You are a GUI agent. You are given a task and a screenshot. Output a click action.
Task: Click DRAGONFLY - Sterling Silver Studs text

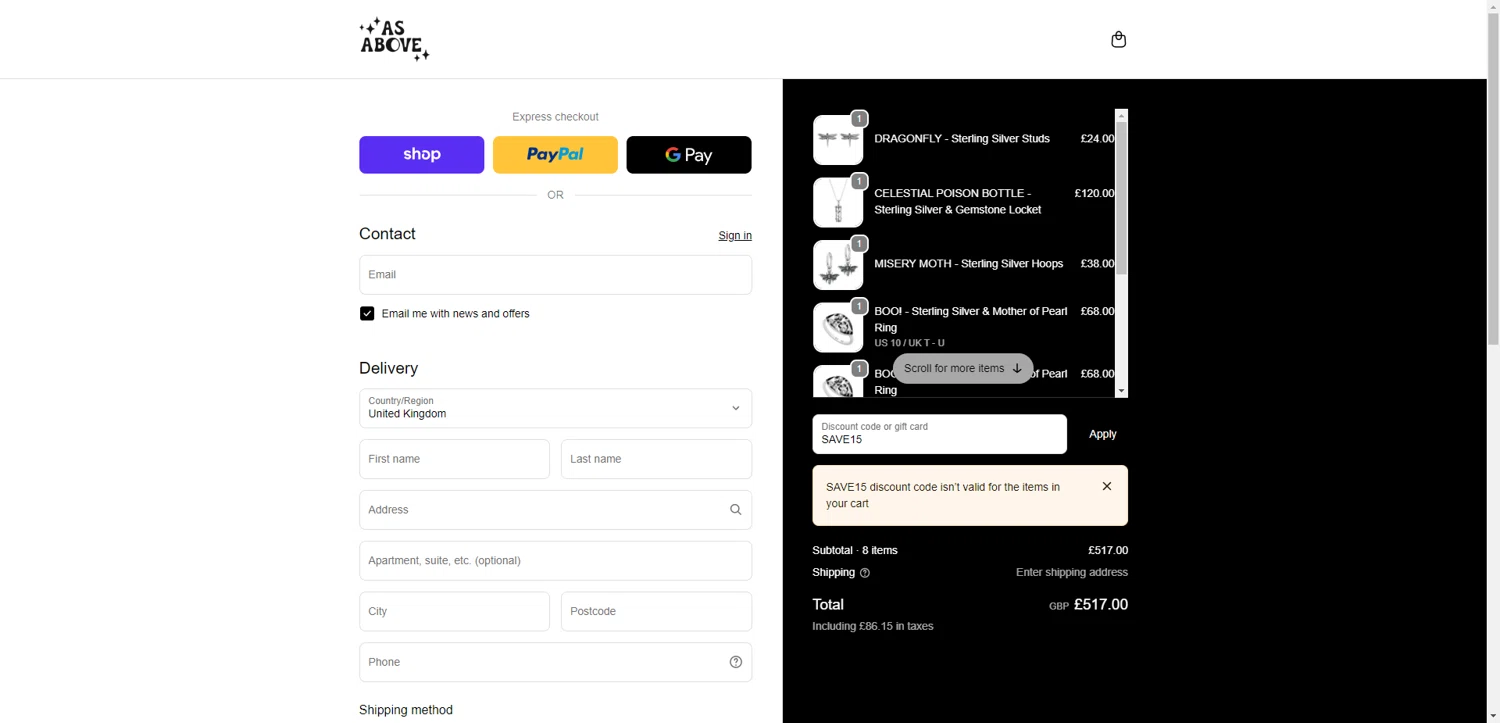click(962, 139)
